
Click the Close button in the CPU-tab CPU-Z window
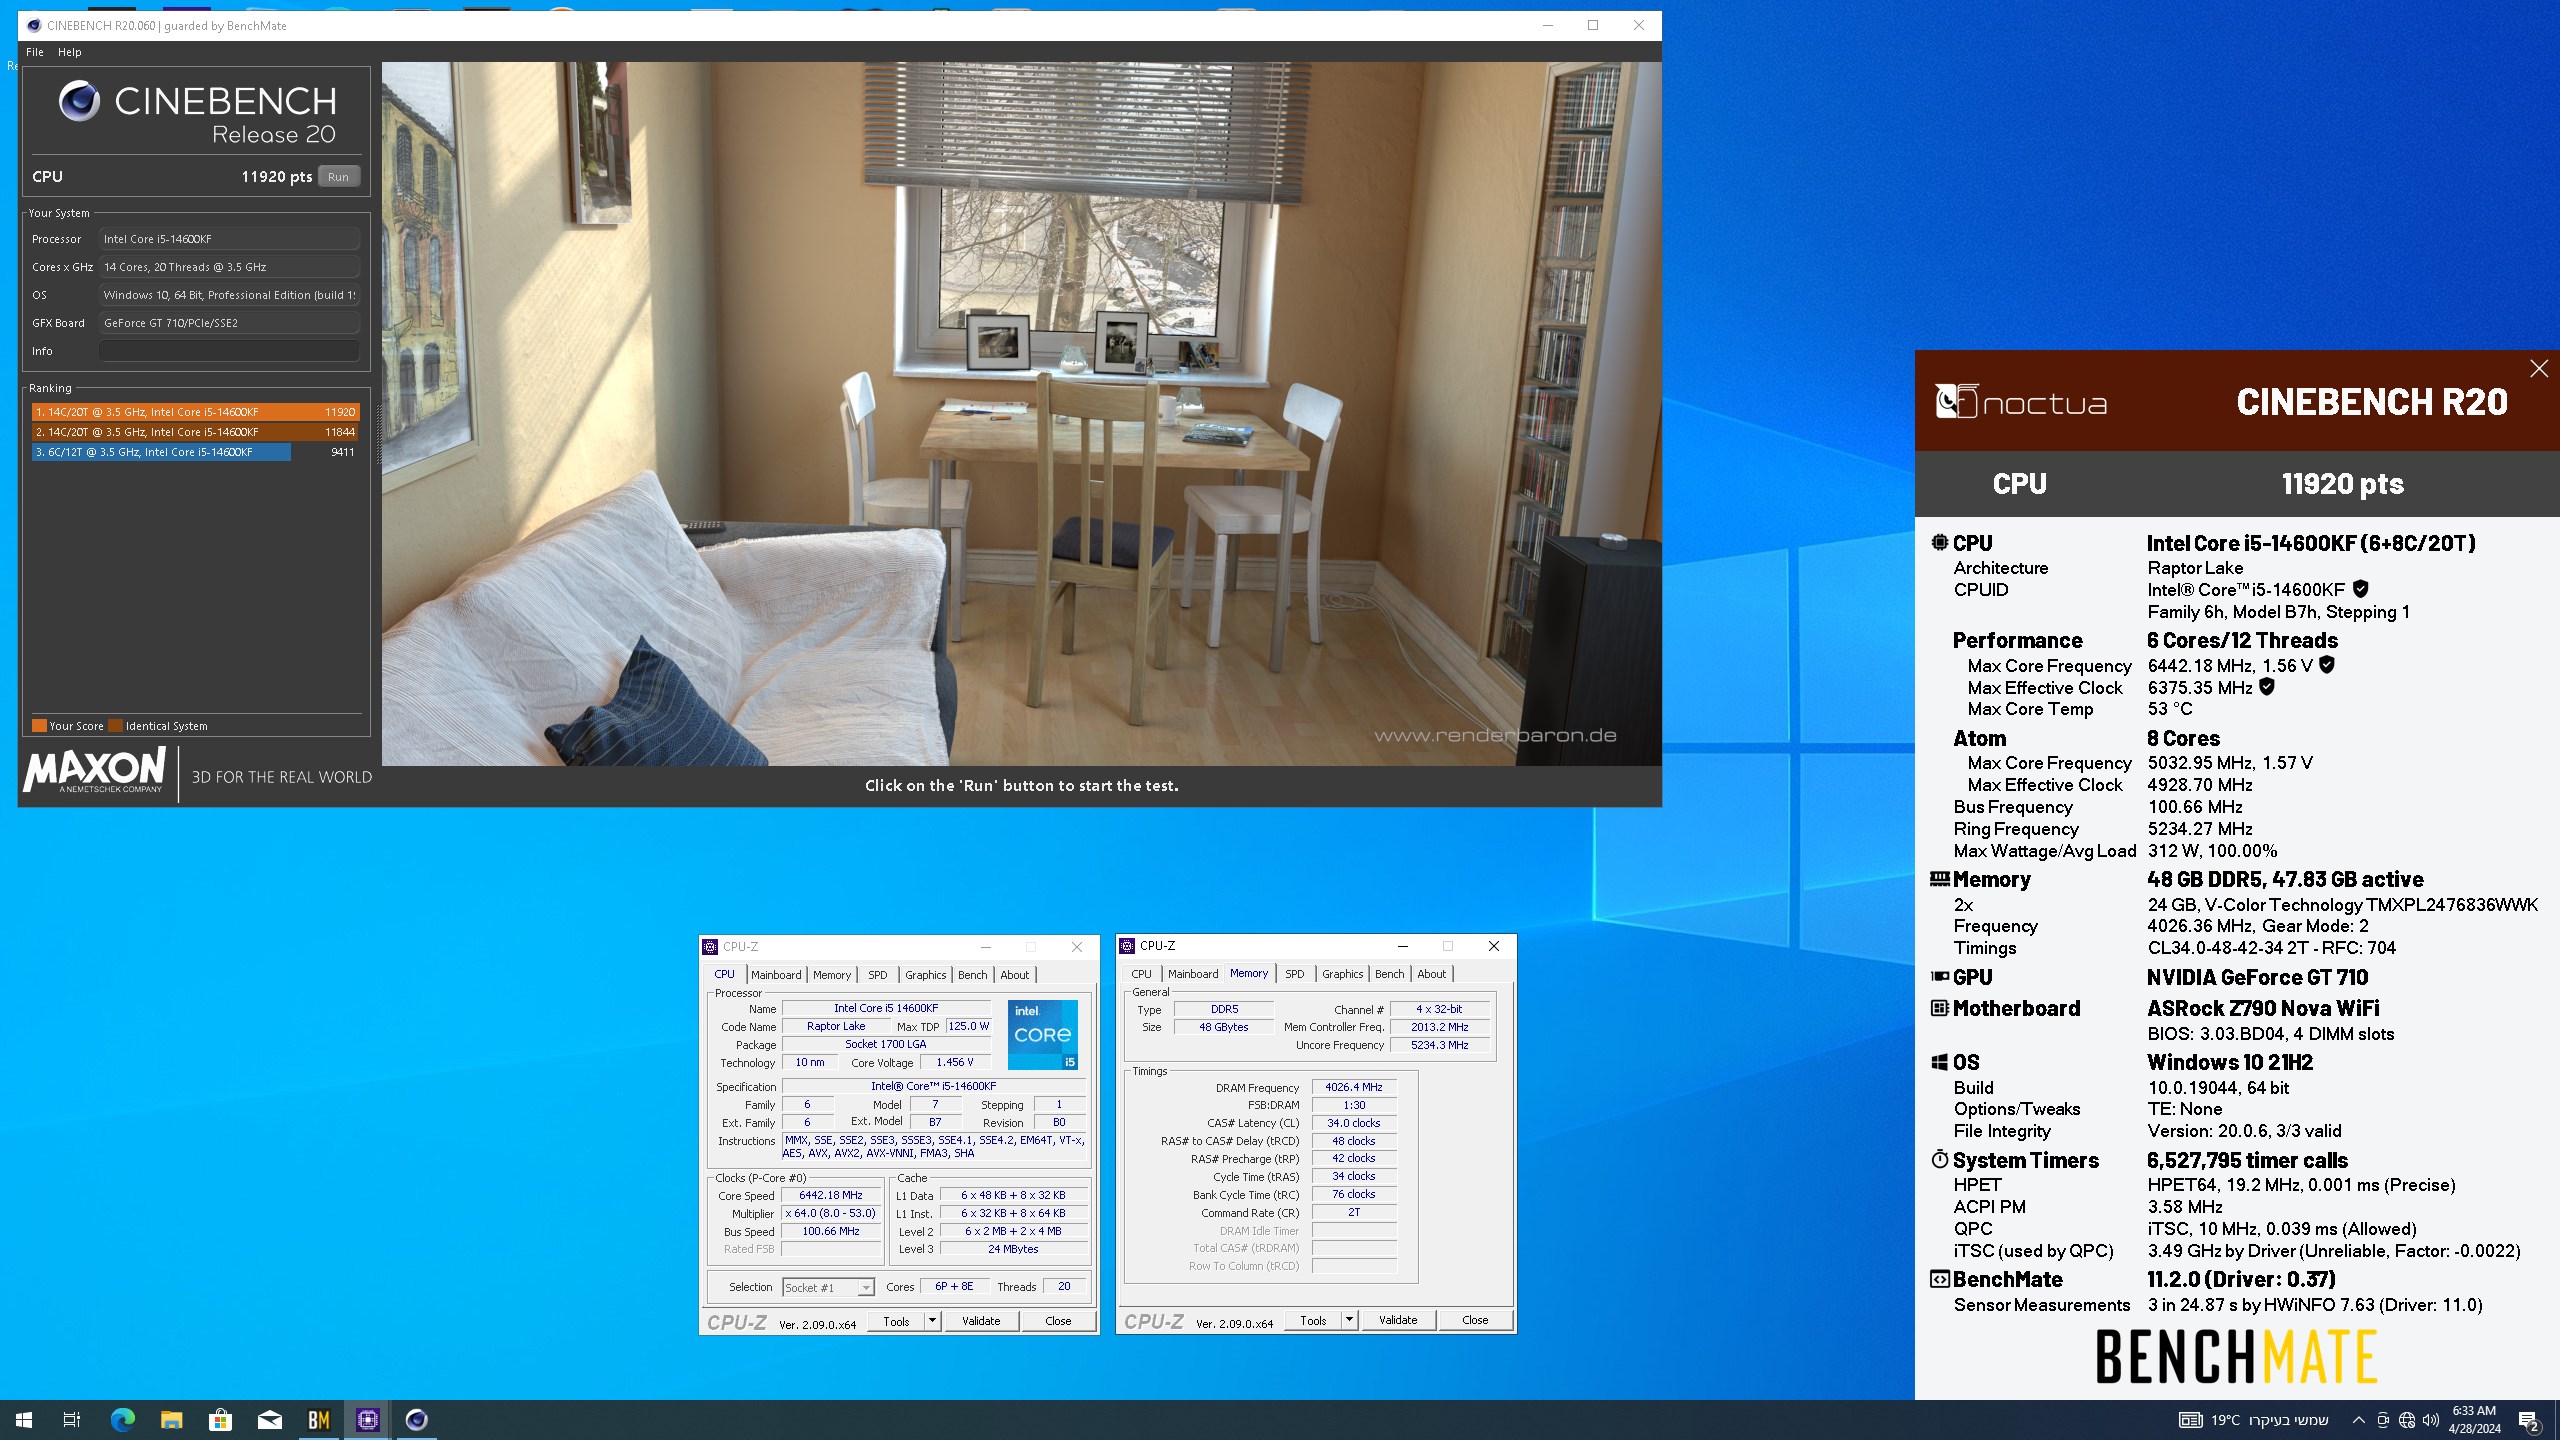[1058, 1321]
